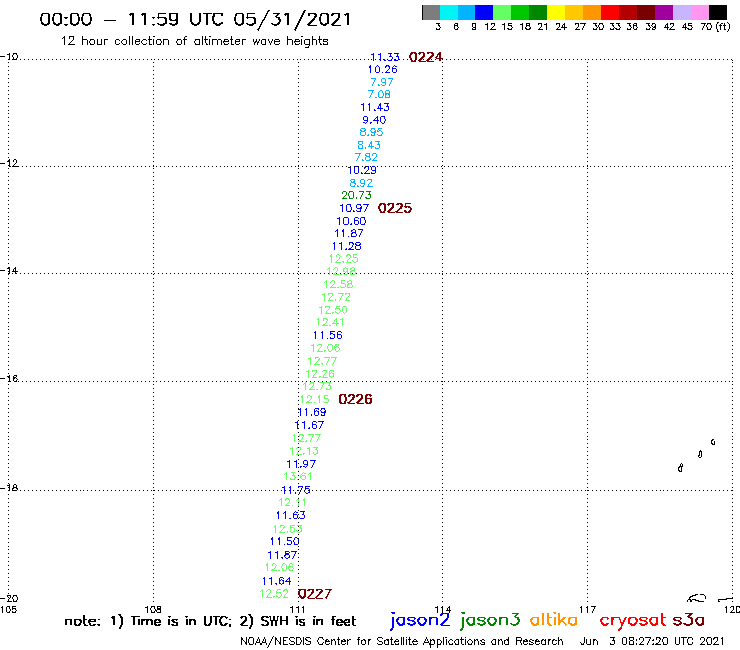Click the NOAA/NESDIS Center footer credit
Viewport: 740px width, 650px height.
pyautogui.click(x=402, y=641)
